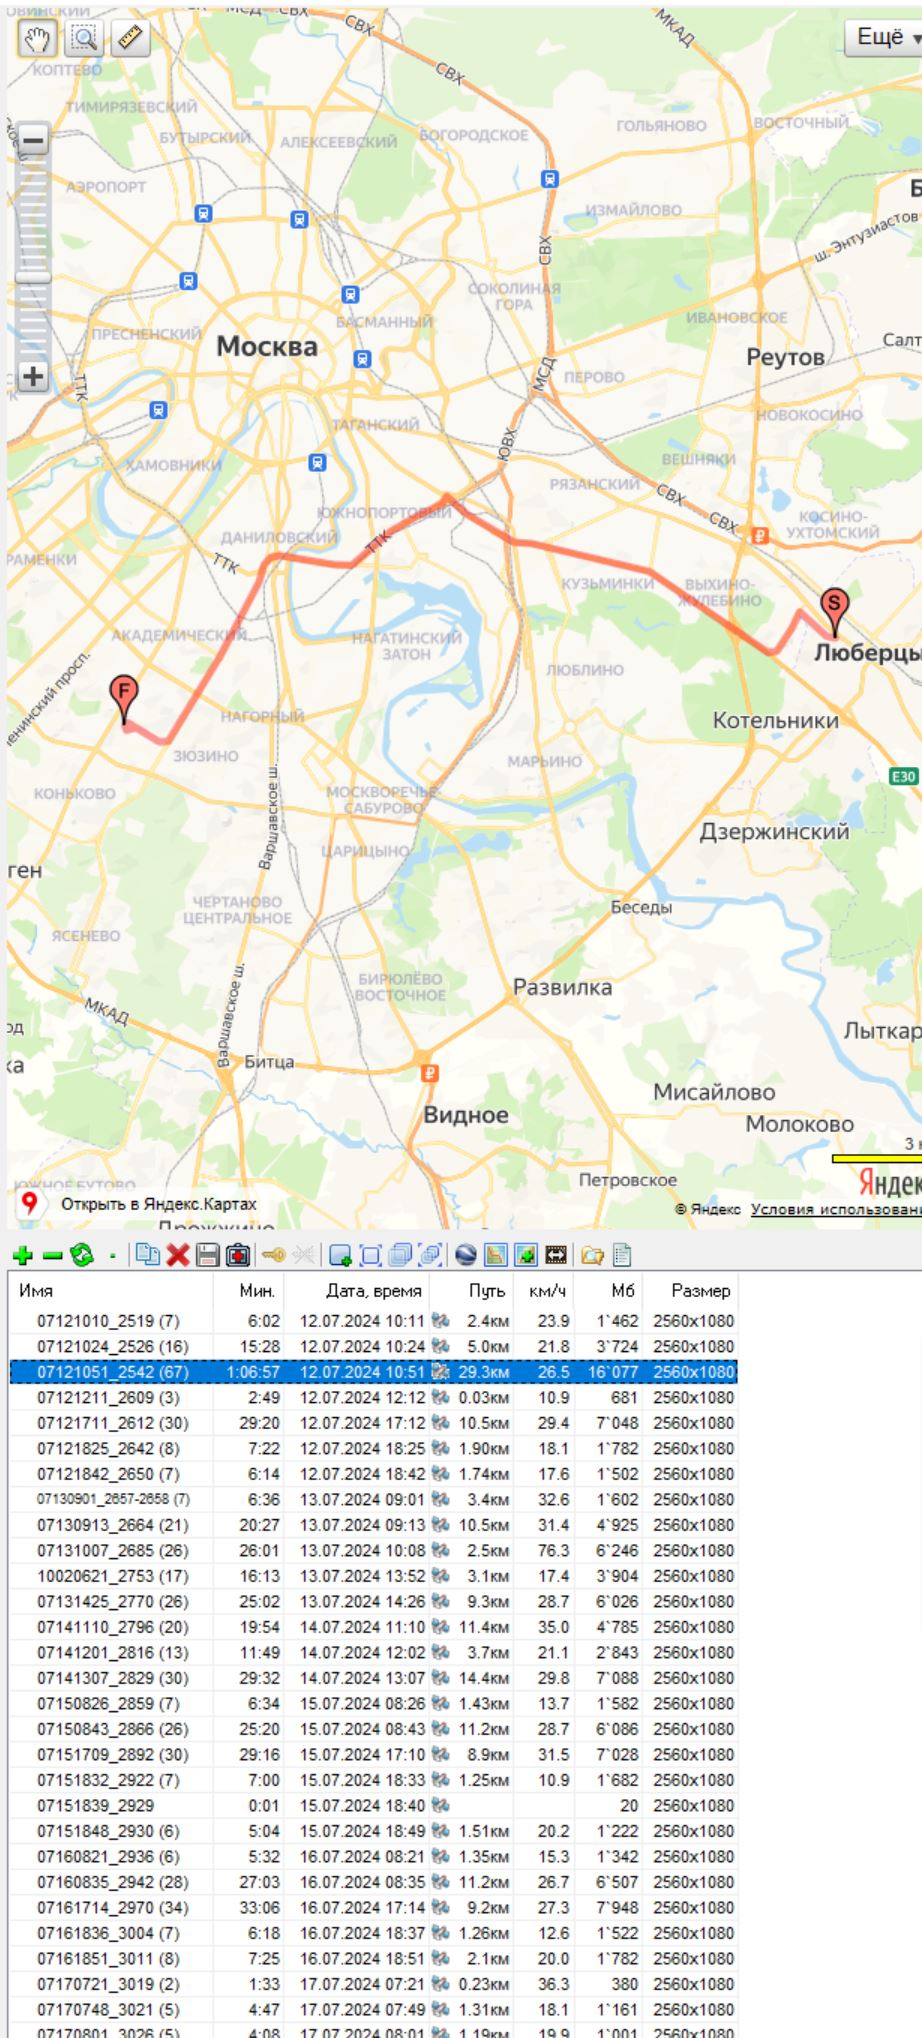Click the map zoom out minus button
The width and height of the screenshot is (922, 2038).
tap(33, 140)
